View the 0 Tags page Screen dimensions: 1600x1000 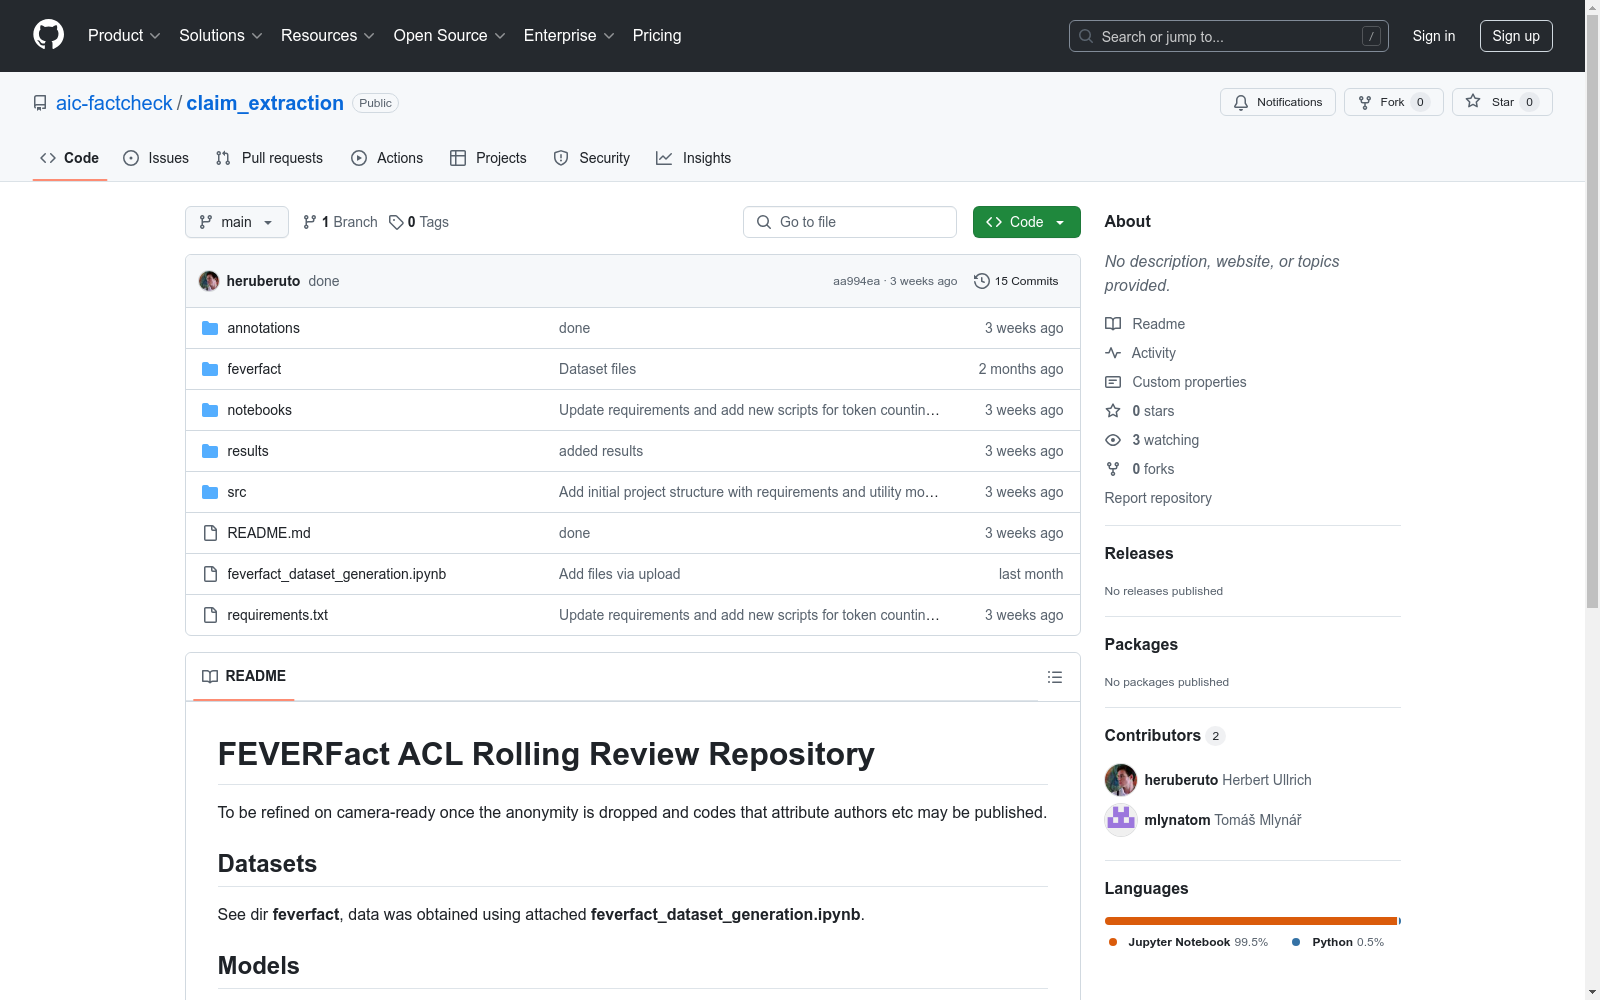(x=419, y=222)
